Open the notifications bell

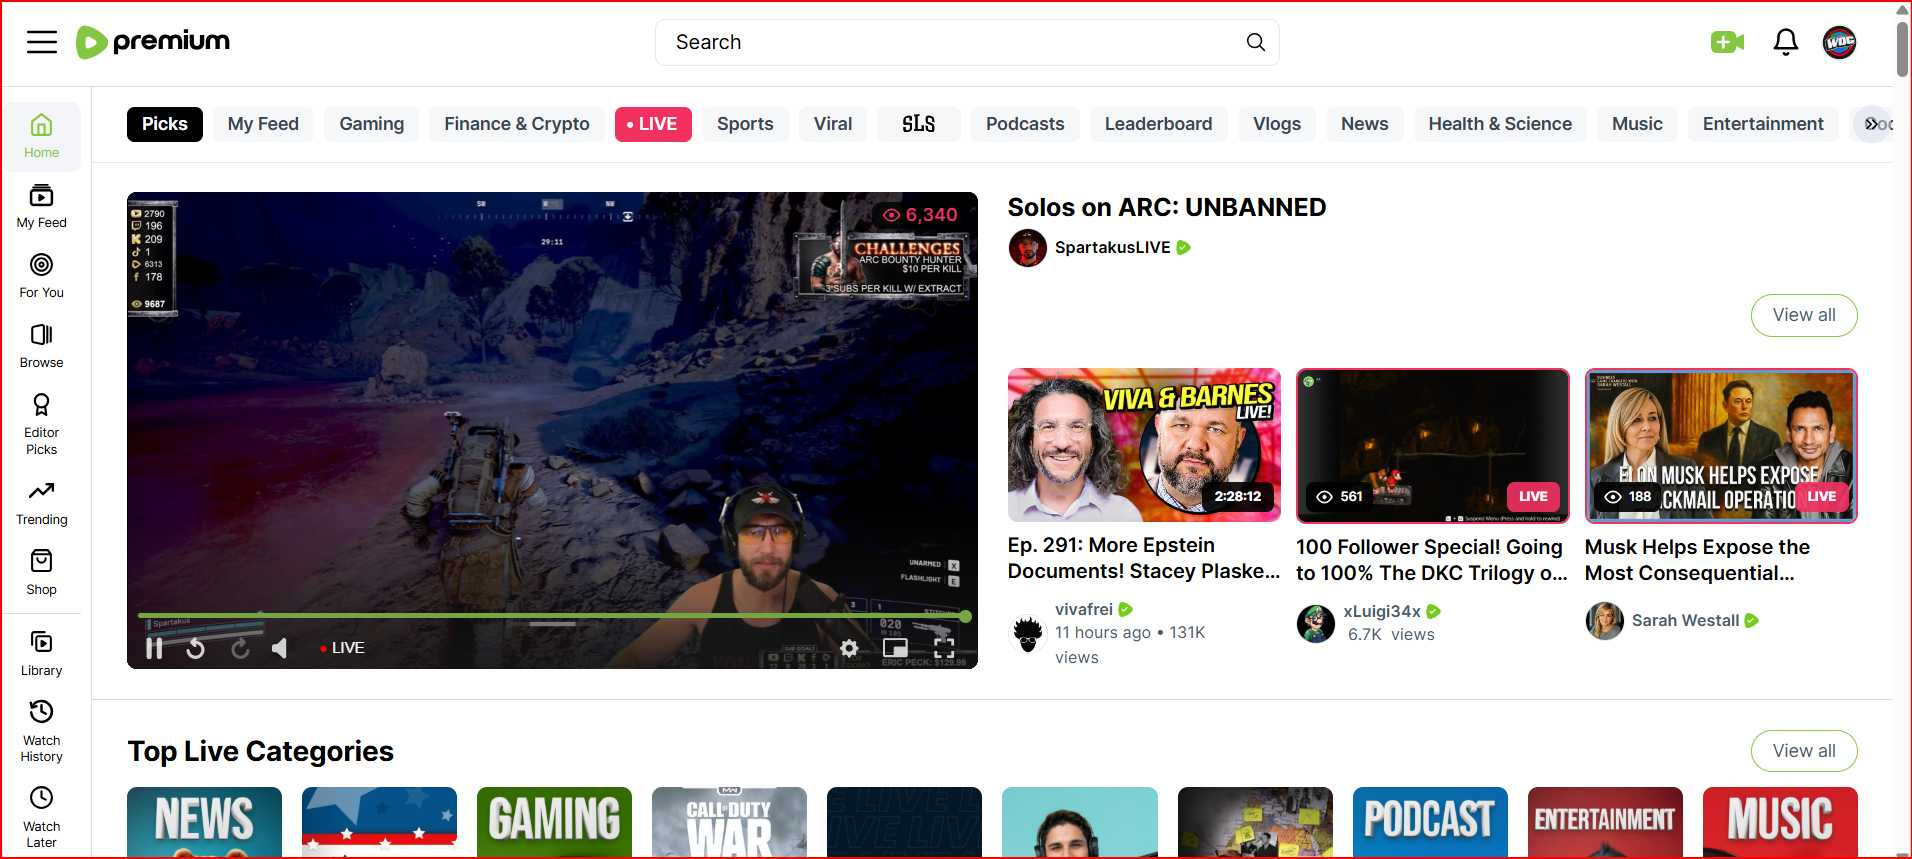pyautogui.click(x=1785, y=42)
